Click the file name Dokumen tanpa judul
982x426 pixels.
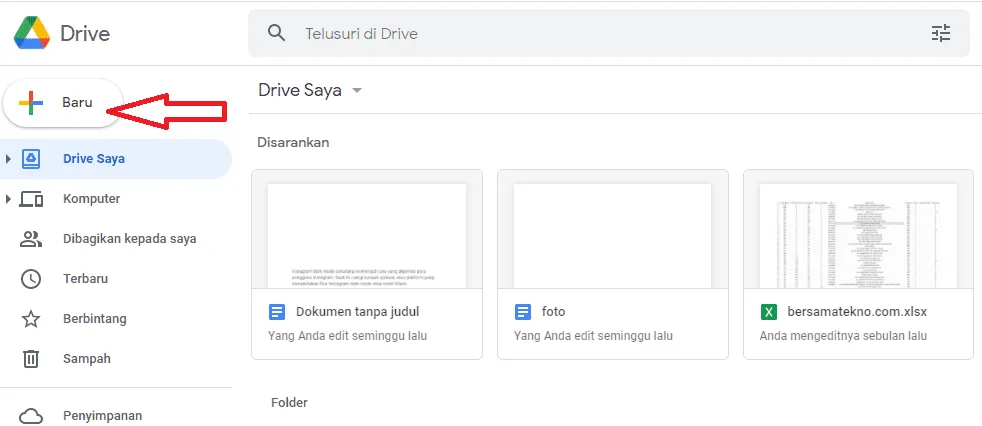click(358, 311)
